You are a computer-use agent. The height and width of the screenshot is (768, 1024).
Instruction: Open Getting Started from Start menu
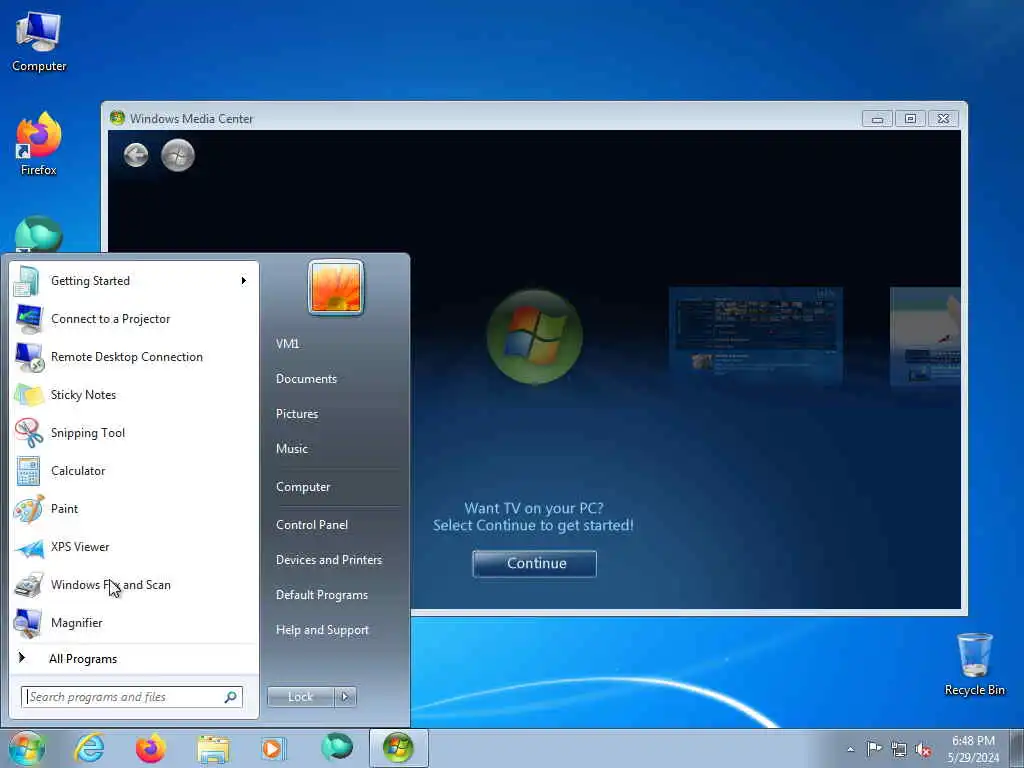tap(134, 281)
